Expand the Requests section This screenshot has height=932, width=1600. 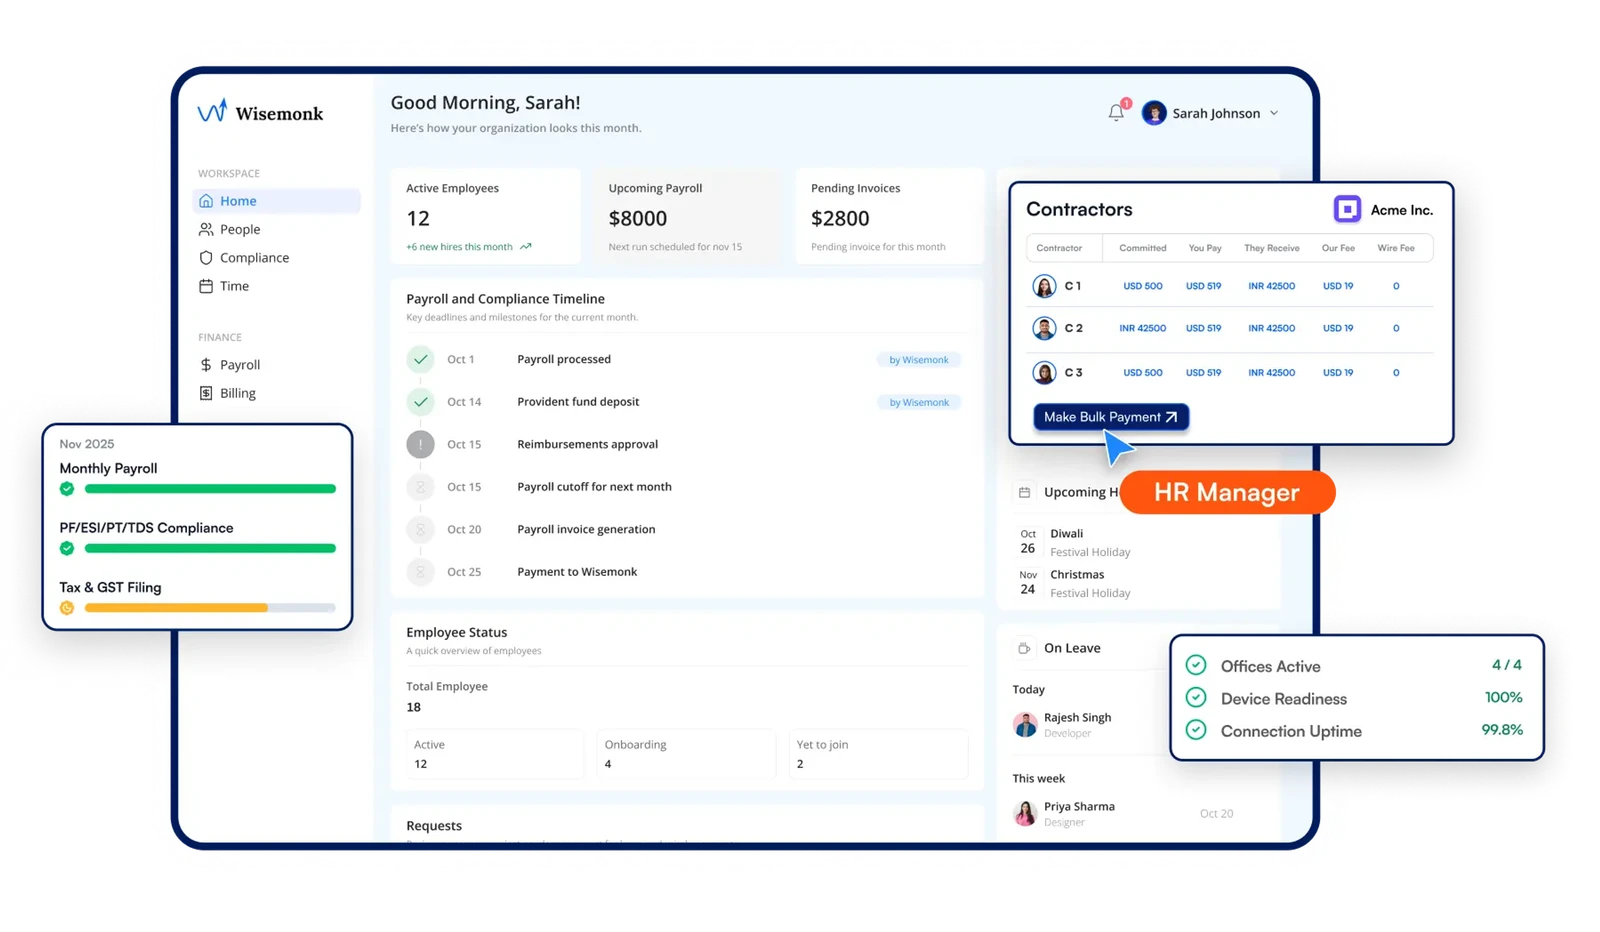click(x=434, y=825)
